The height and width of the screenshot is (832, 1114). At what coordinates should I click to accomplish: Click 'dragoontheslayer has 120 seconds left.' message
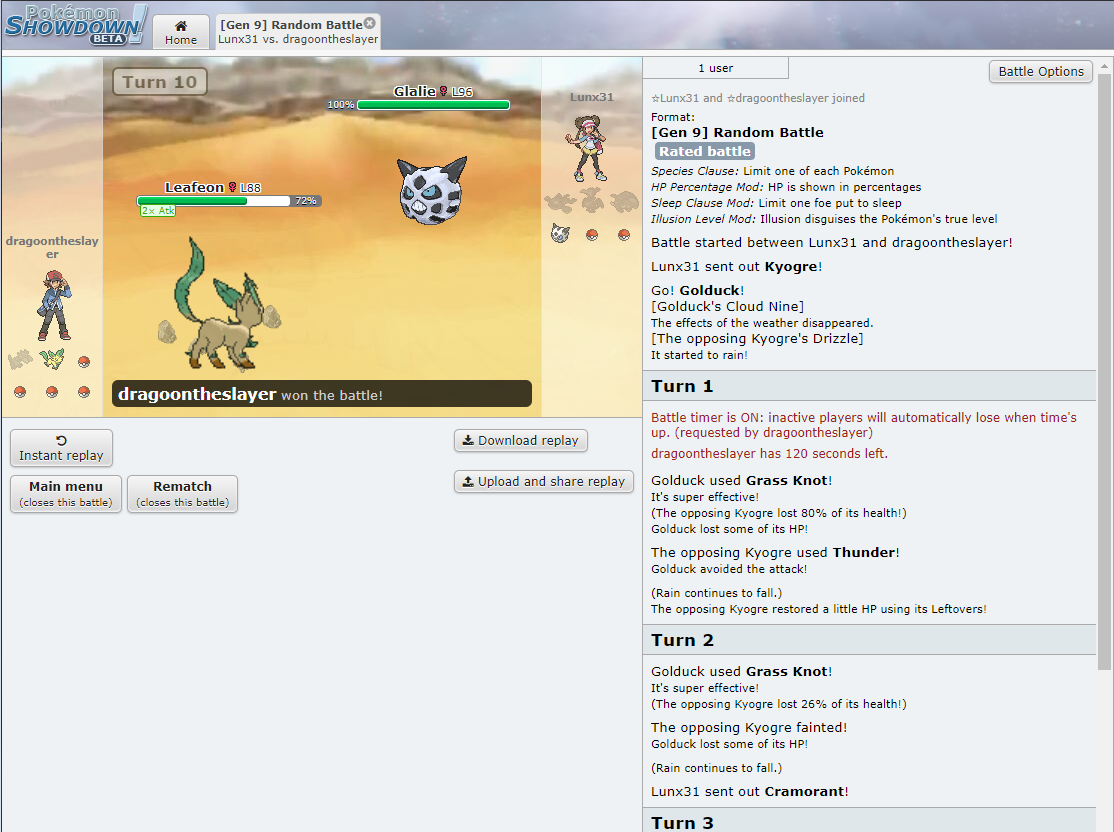click(x=769, y=453)
